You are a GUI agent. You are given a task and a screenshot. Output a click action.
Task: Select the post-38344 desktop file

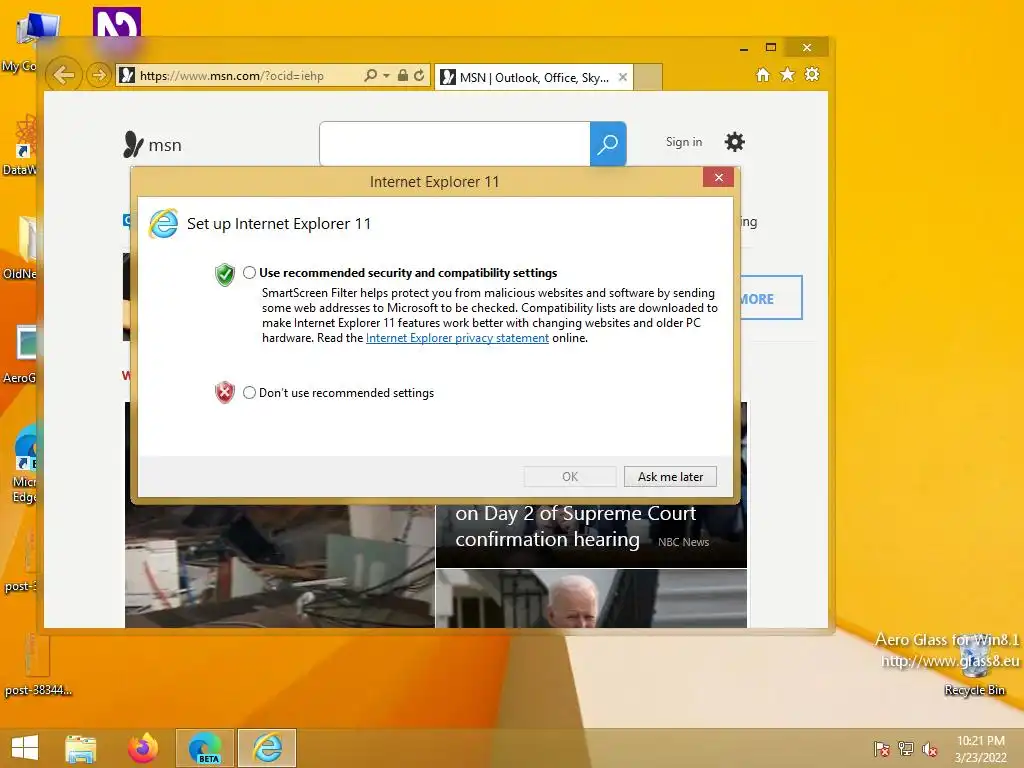point(37,666)
